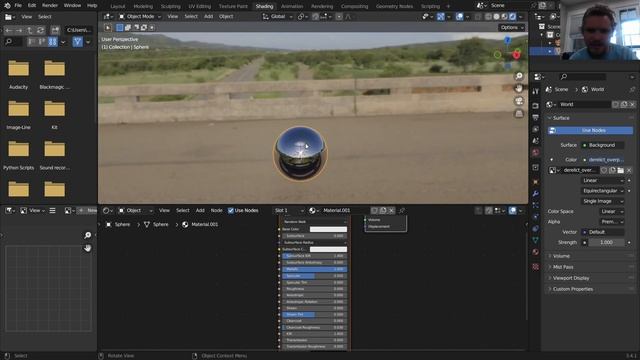The width and height of the screenshot is (640, 360).
Task: Toggle viewport overlays button
Action: tap(459, 17)
